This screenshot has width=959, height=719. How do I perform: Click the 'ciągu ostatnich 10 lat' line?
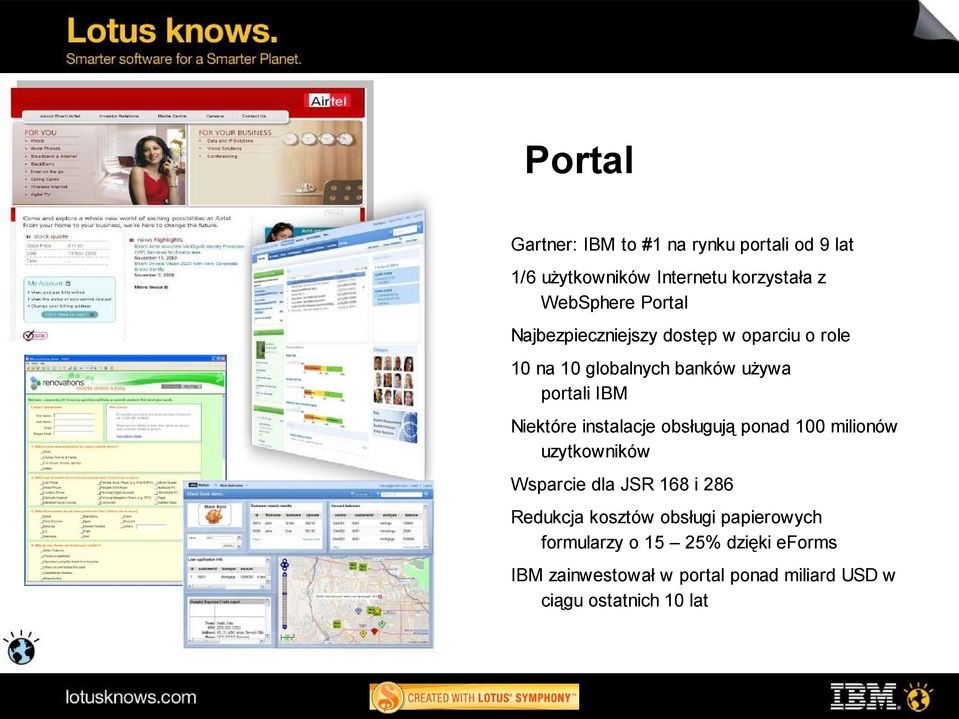(624, 600)
